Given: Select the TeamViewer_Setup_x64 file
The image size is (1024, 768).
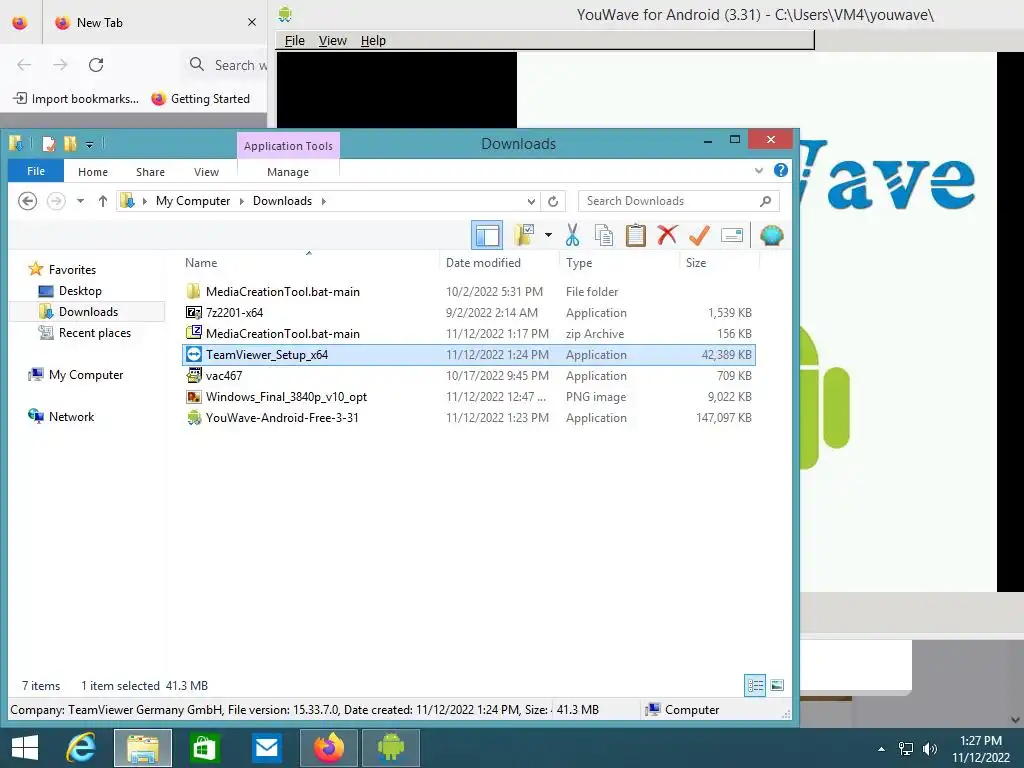Looking at the screenshot, I should 468,355.
